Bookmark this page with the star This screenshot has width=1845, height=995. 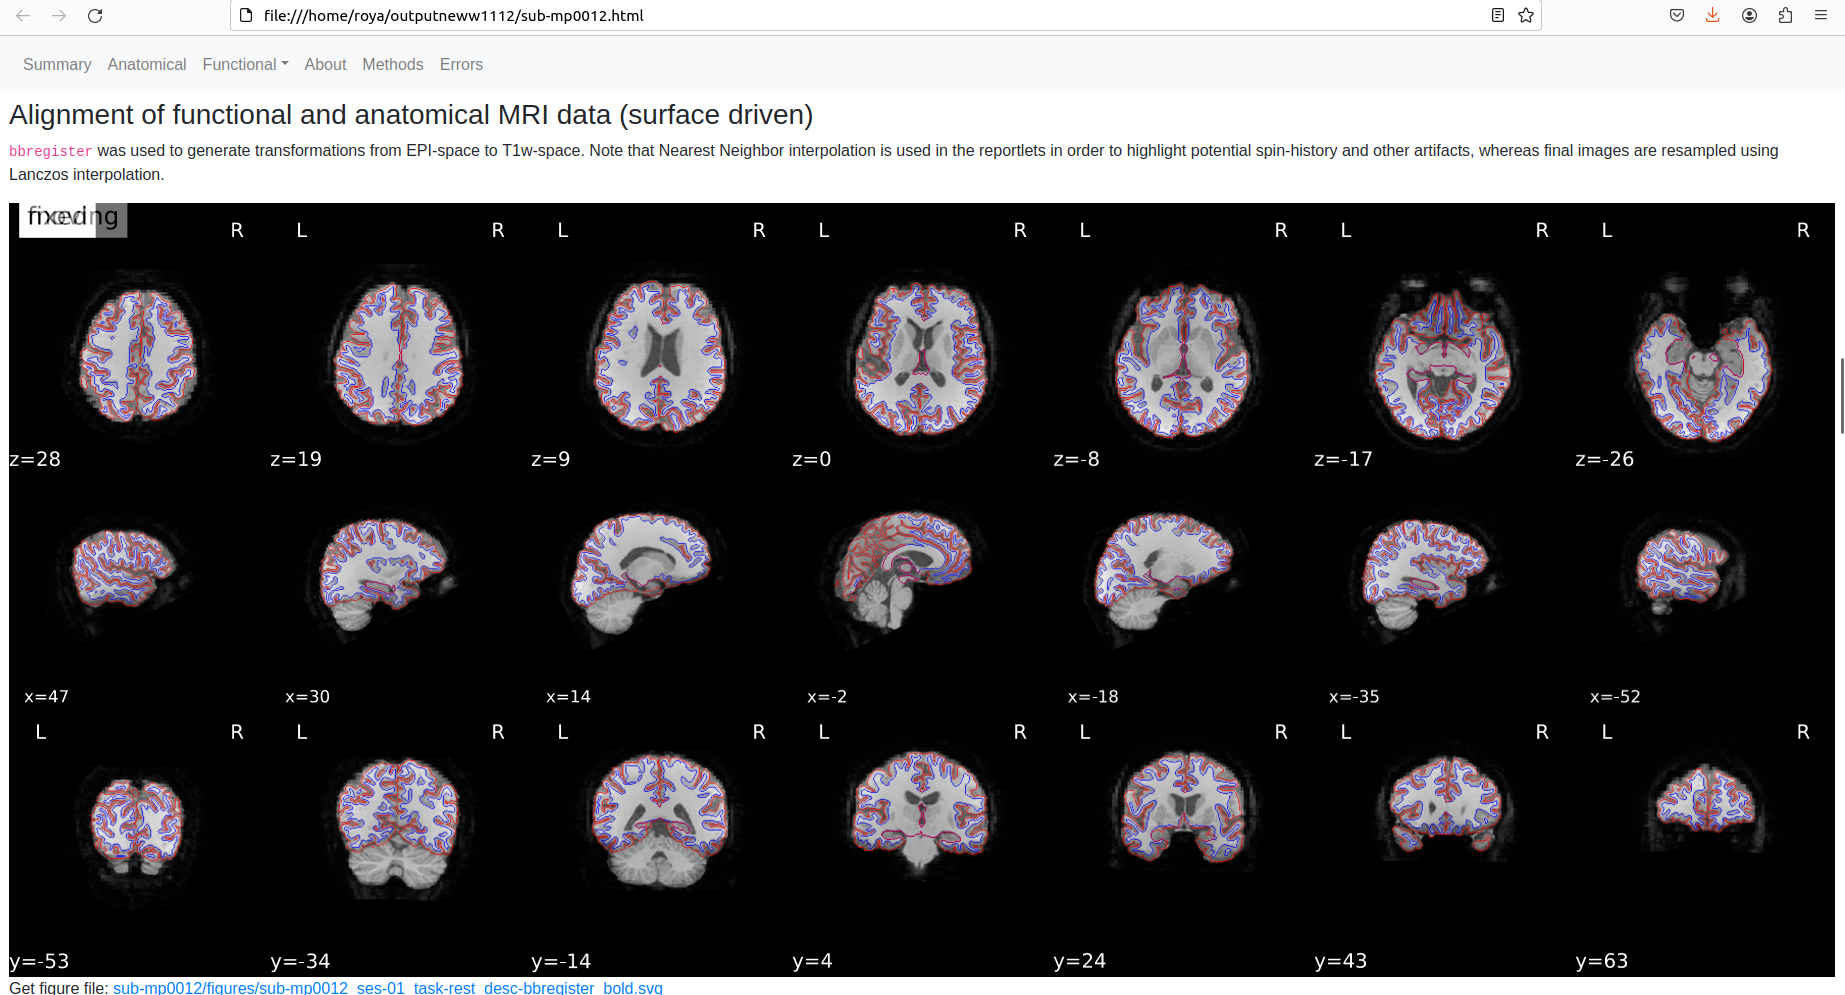[x=1526, y=15]
